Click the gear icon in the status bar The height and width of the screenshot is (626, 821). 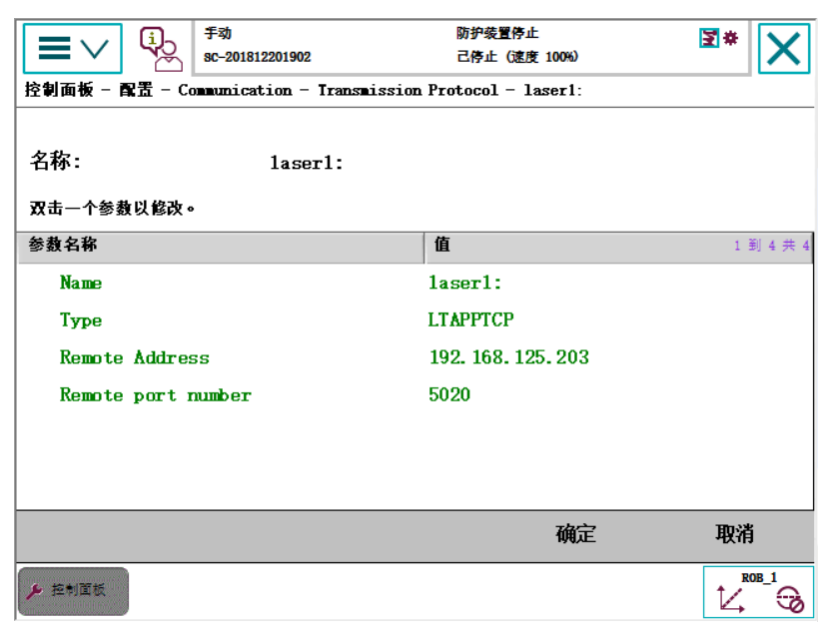point(731,36)
